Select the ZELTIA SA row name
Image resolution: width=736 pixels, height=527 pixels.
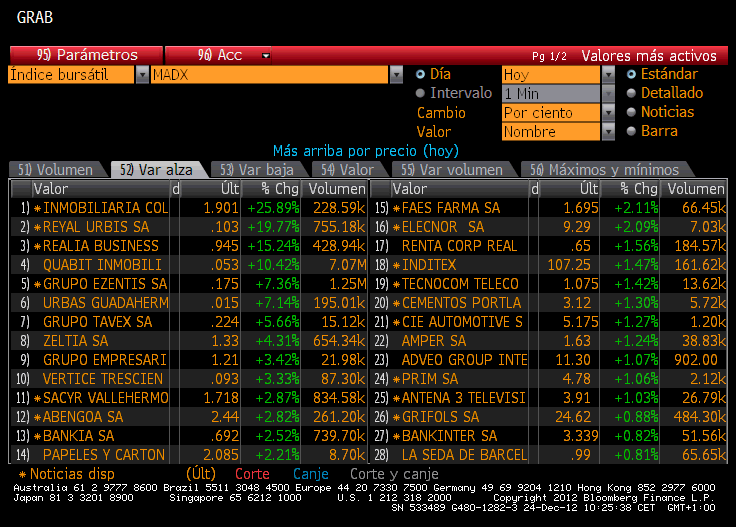(x=76, y=341)
